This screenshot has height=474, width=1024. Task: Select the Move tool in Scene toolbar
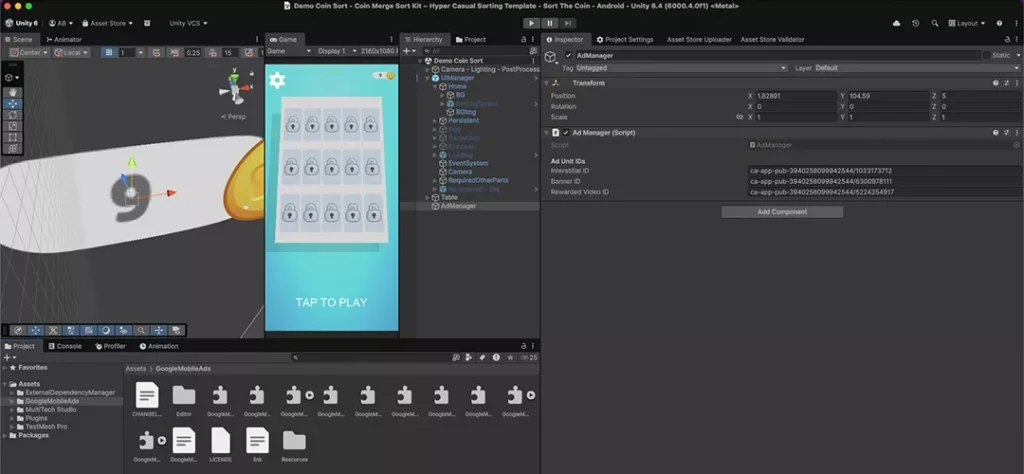(12, 104)
